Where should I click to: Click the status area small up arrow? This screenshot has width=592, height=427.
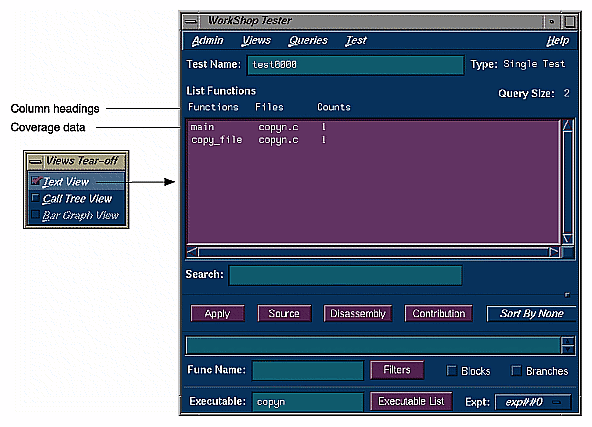(x=568, y=341)
